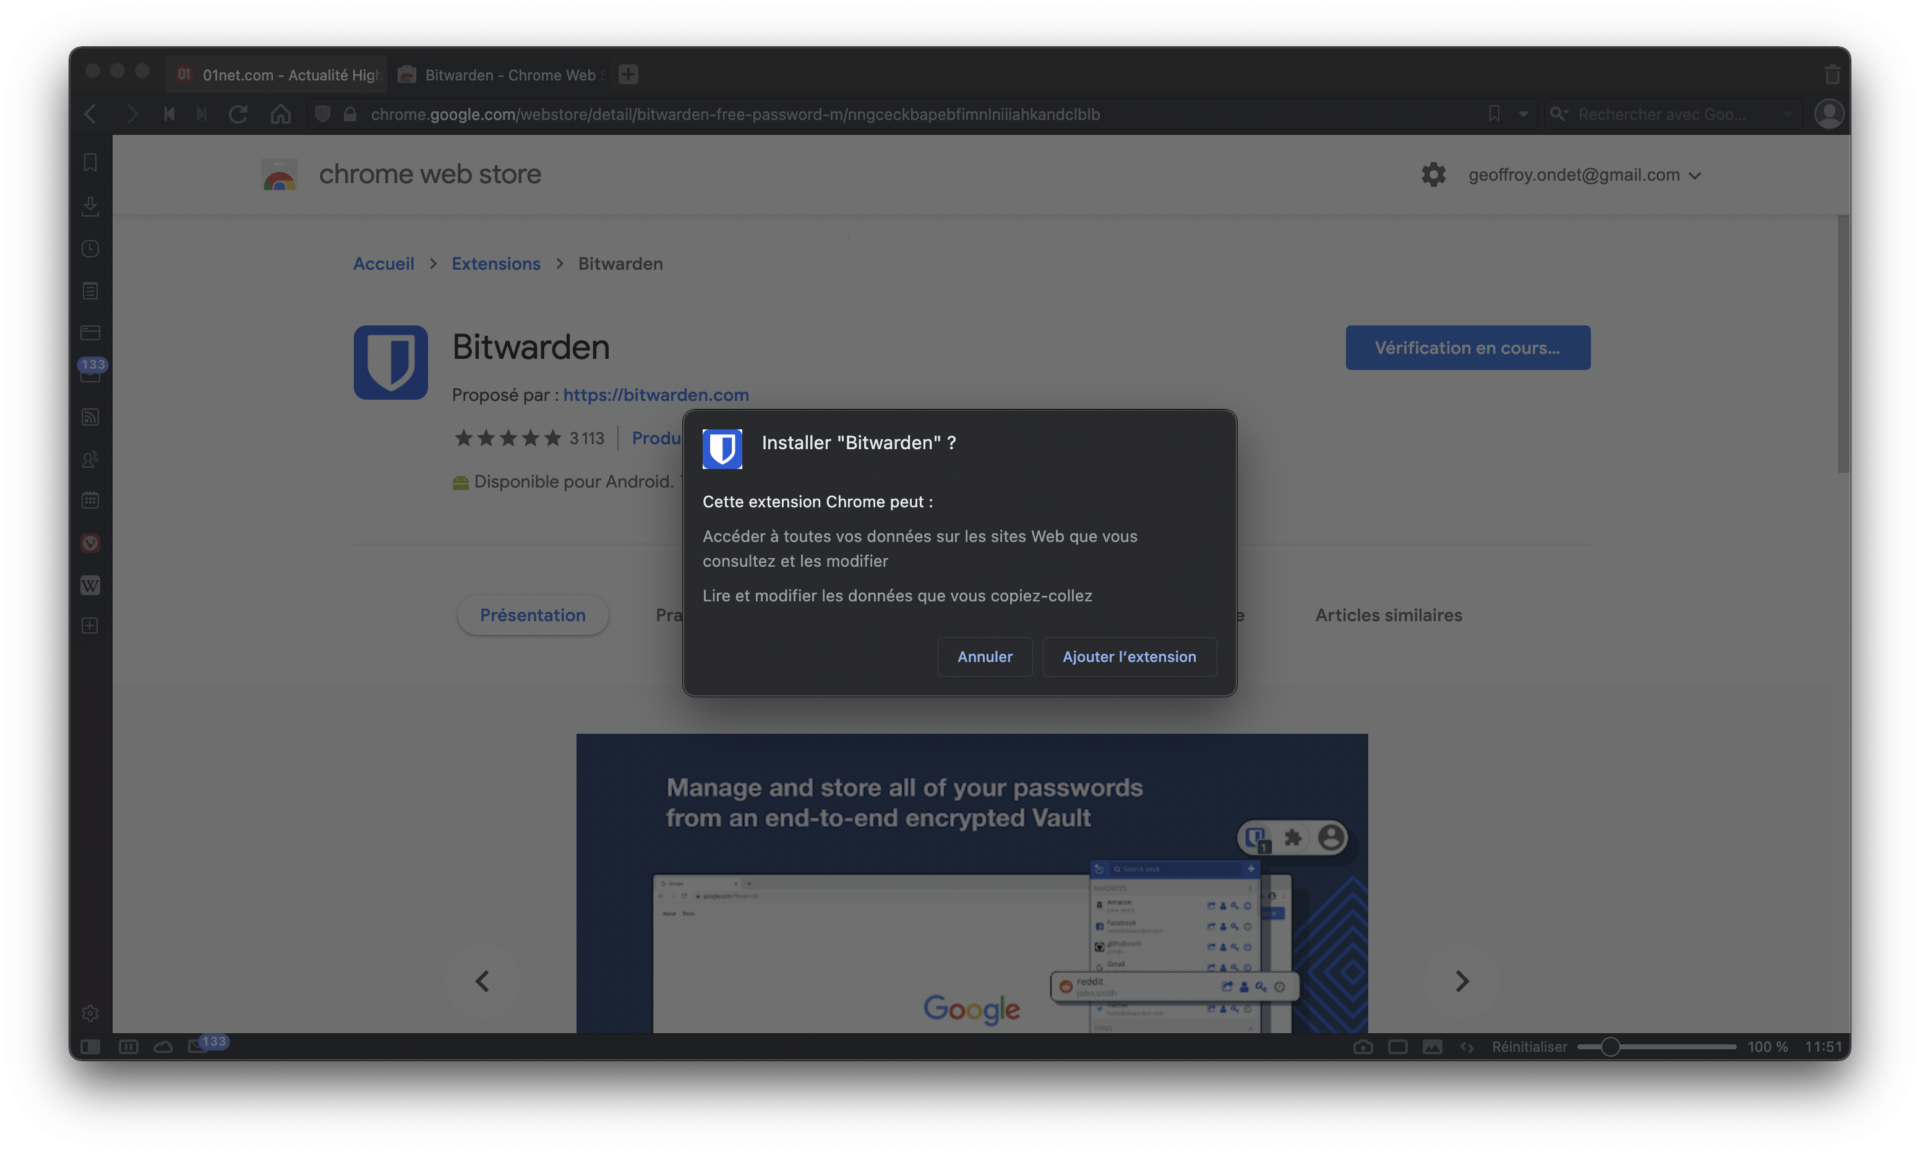1920x1152 pixels.
Task: Select the Articles similaires tab
Action: tap(1388, 615)
